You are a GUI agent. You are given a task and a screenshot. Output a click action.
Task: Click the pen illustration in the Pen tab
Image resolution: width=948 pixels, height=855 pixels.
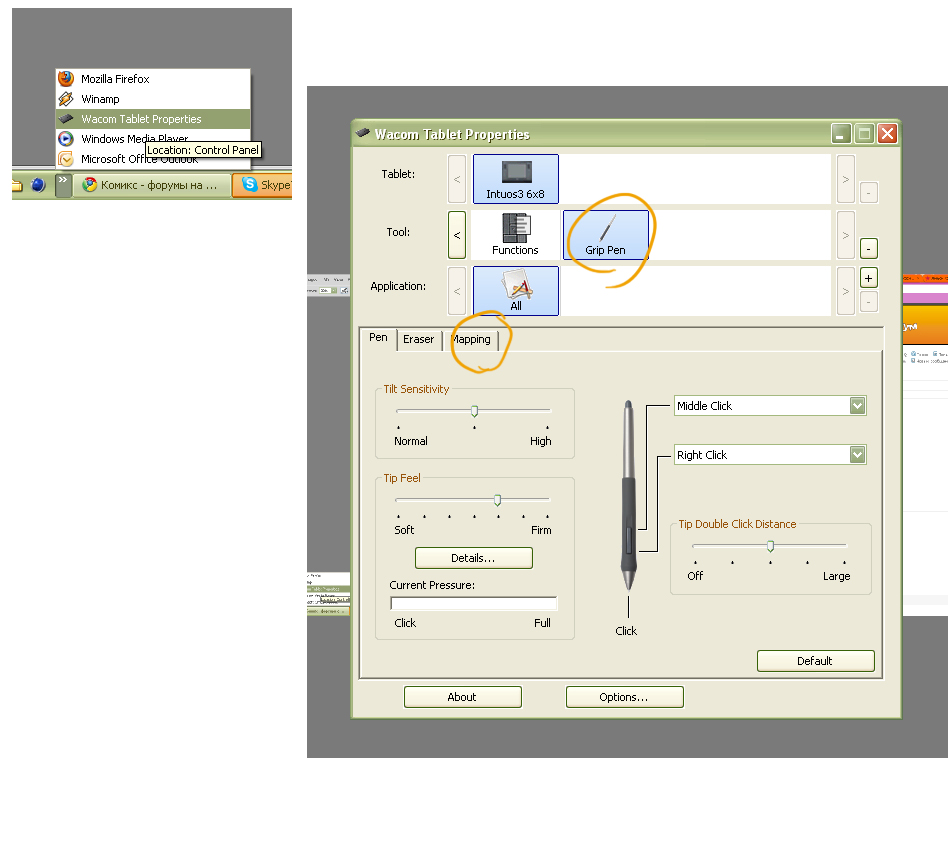tap(629, 495)
